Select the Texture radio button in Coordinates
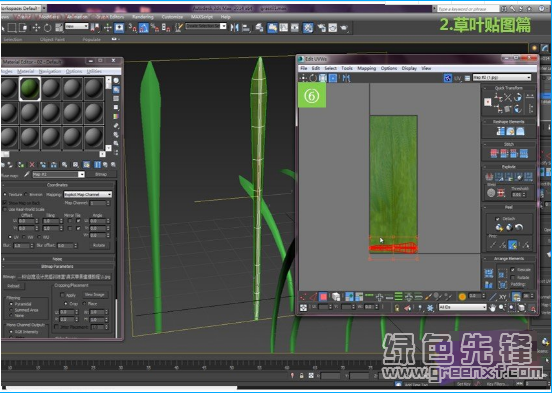The image size is (552, 393). [5, 194]
